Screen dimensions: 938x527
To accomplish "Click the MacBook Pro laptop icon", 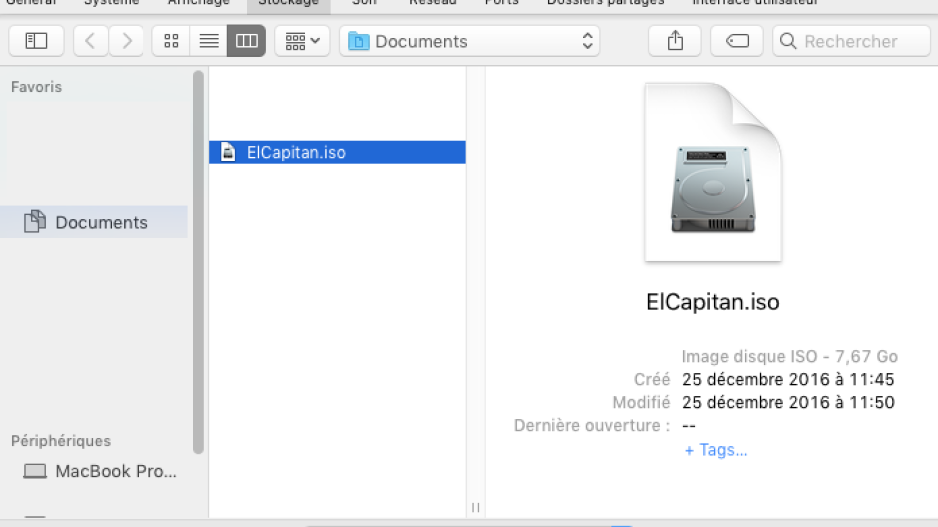I will [x=35, y=471].
